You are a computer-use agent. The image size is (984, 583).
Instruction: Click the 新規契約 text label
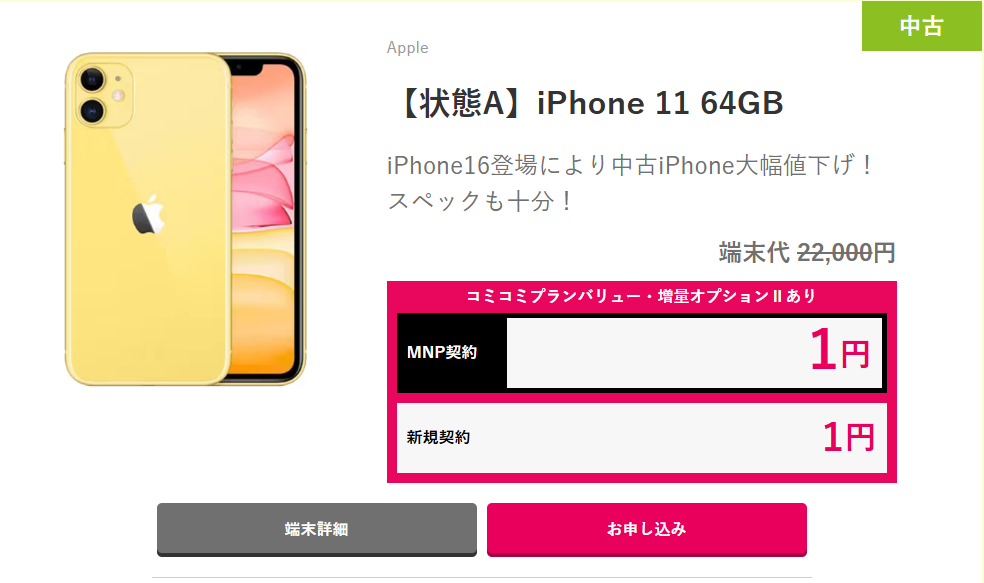(438, 437)
